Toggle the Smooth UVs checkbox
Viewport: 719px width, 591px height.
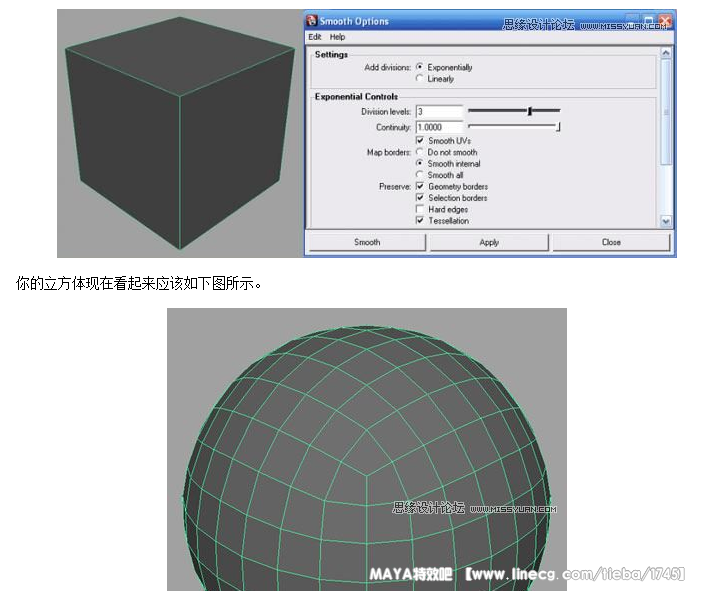420,140
